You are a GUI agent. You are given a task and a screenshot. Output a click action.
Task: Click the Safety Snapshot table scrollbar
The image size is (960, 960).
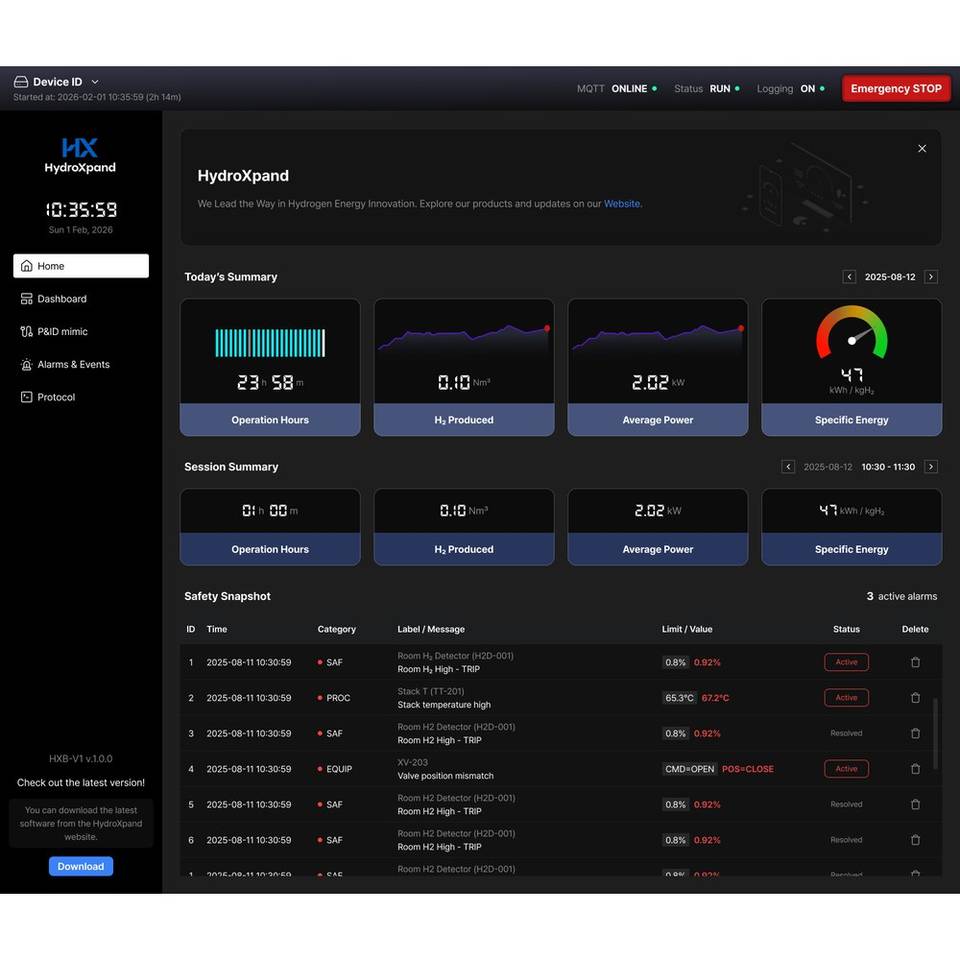[935, 733]
